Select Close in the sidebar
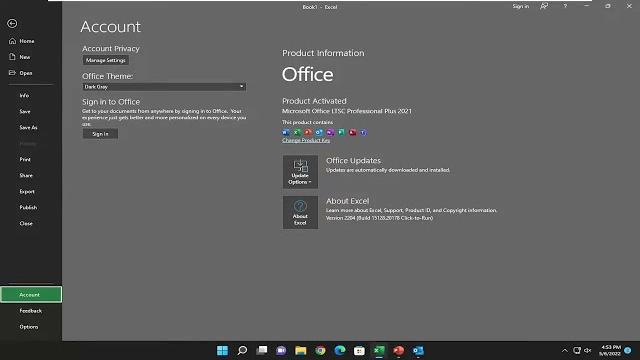This screenshot has height=360, width=640. point(26,223)
